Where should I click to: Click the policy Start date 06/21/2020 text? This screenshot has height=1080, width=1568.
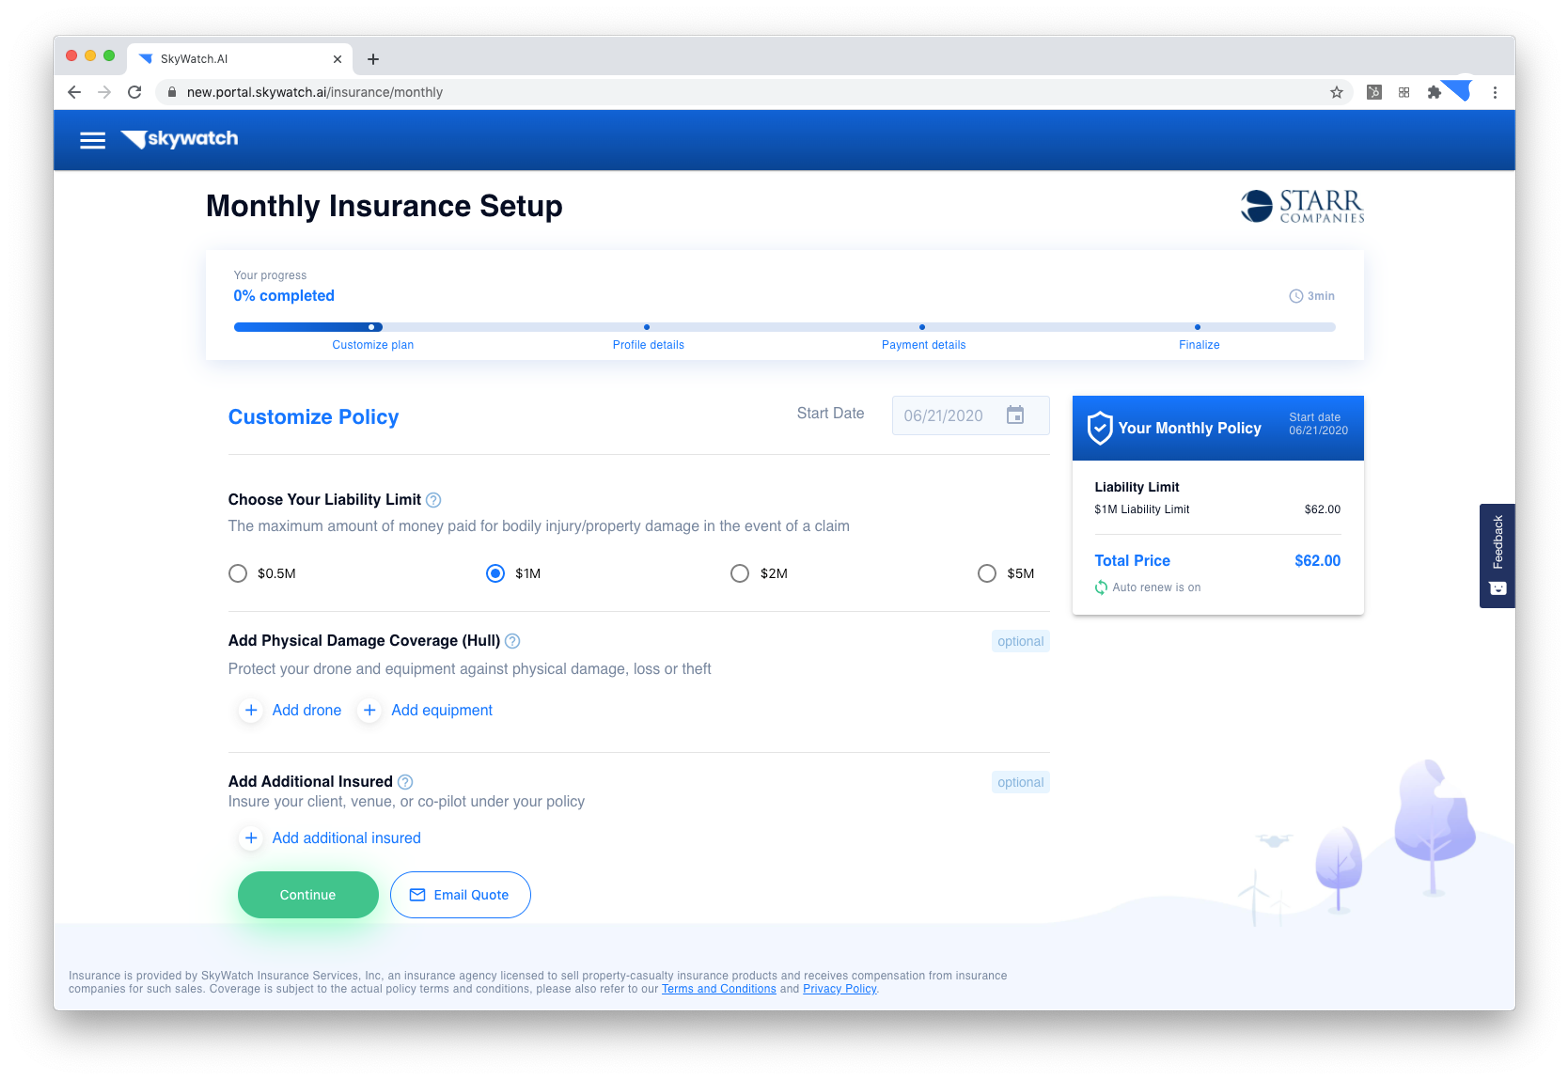[1318, 424]
